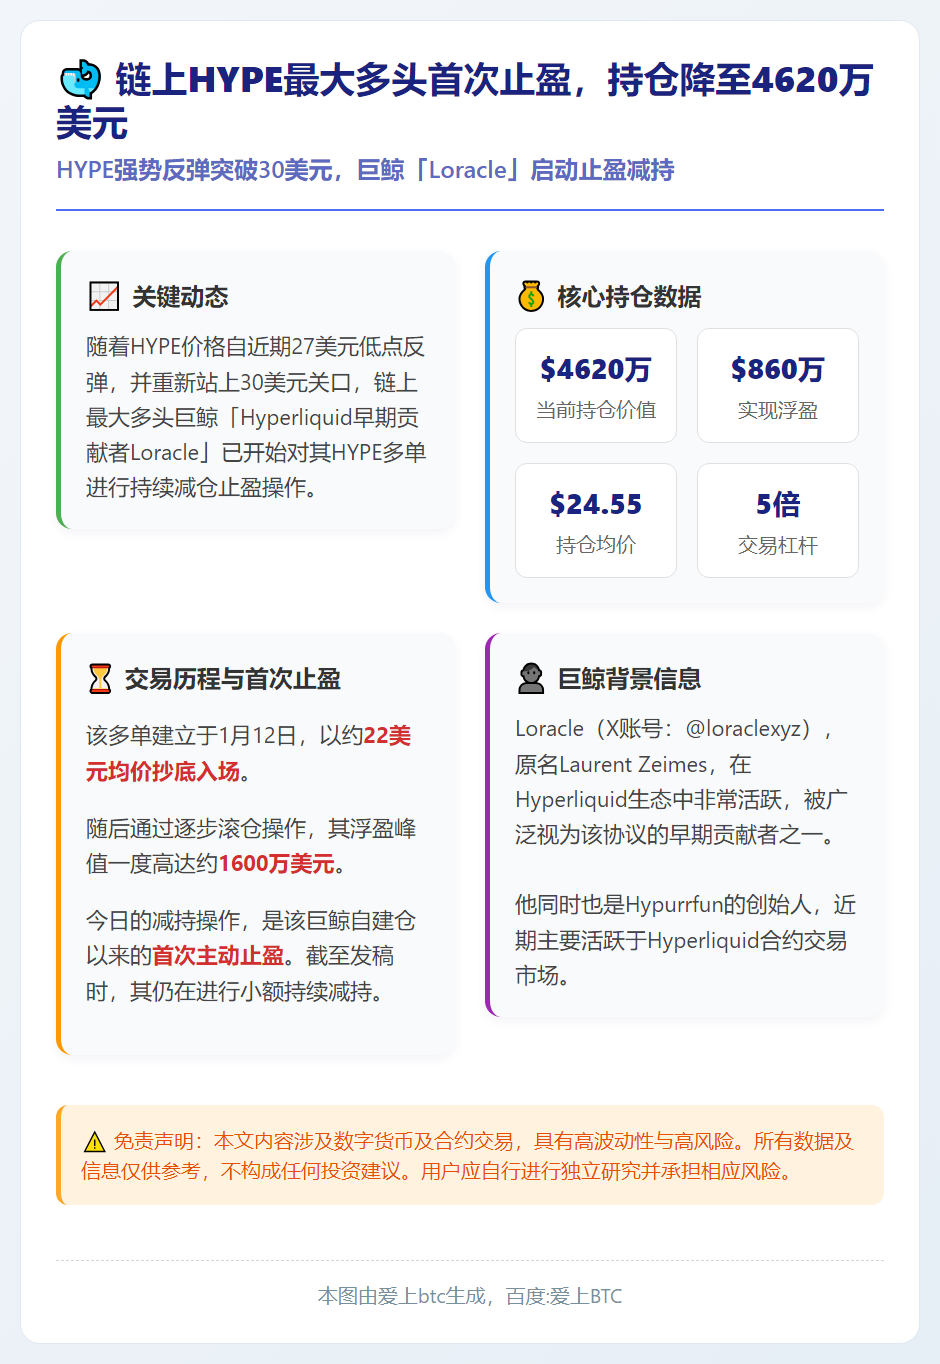Click the paragraph starting 该多单建立于1月12日
This screenshot has height=1364, width=940.
click(x=248, y=754)
